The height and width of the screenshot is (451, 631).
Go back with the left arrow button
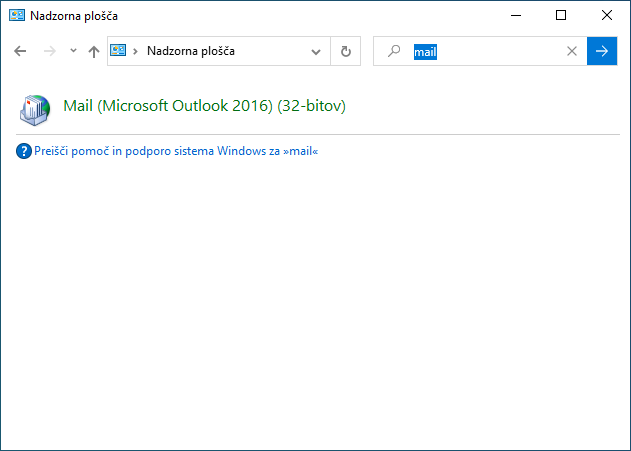coord(20,51)
